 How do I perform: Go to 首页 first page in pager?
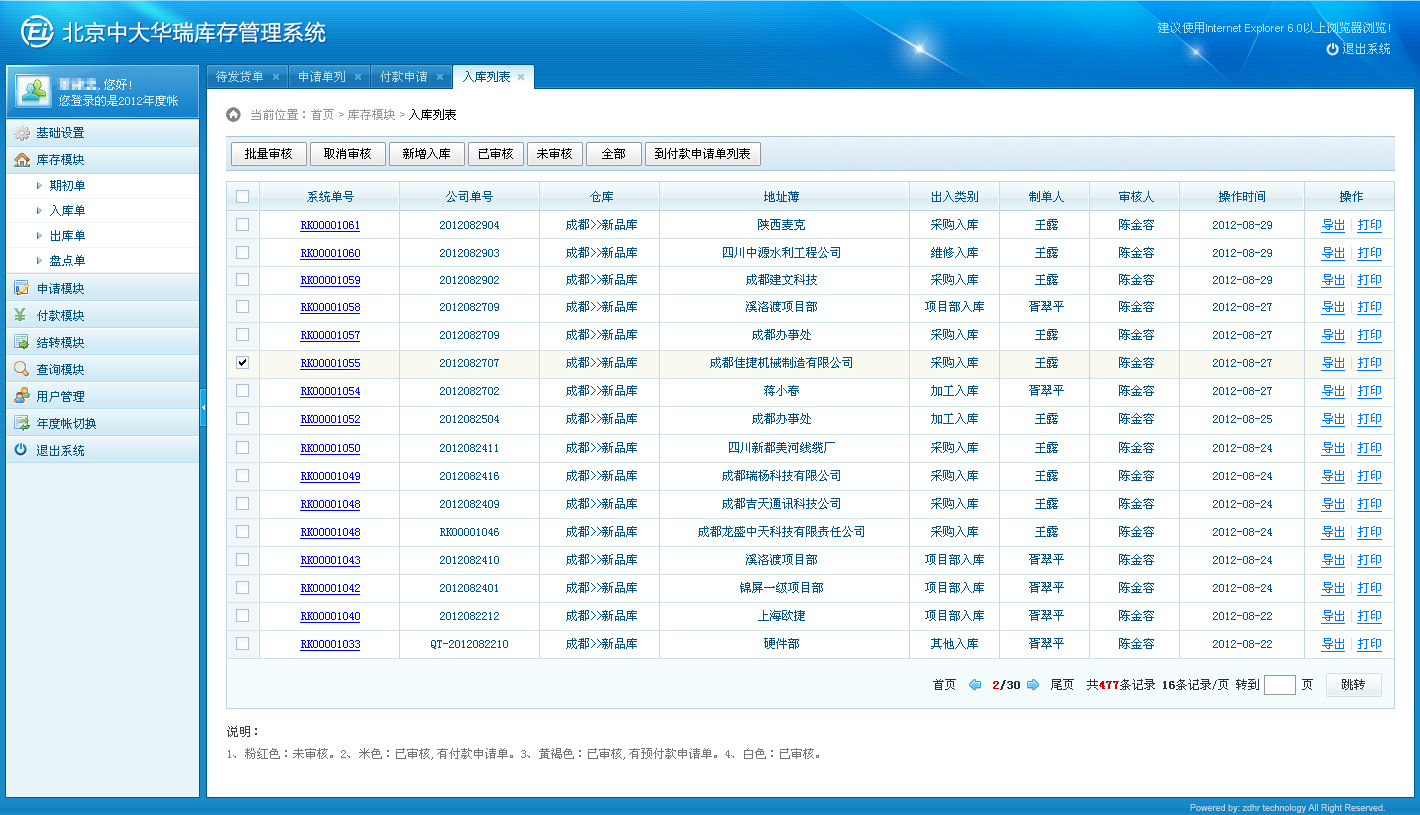(x=944, y=685)
